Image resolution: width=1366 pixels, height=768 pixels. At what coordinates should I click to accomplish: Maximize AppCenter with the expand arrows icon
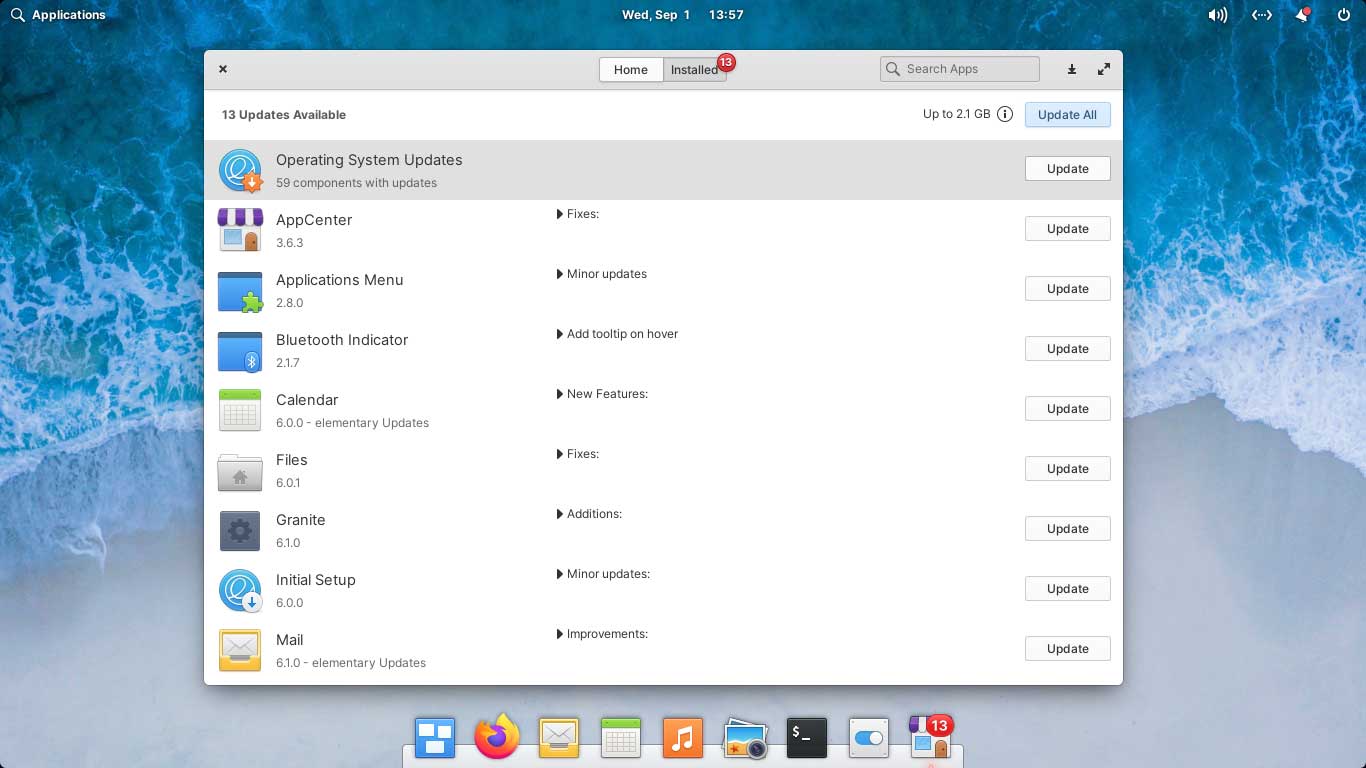click(x=1104, y=69)
